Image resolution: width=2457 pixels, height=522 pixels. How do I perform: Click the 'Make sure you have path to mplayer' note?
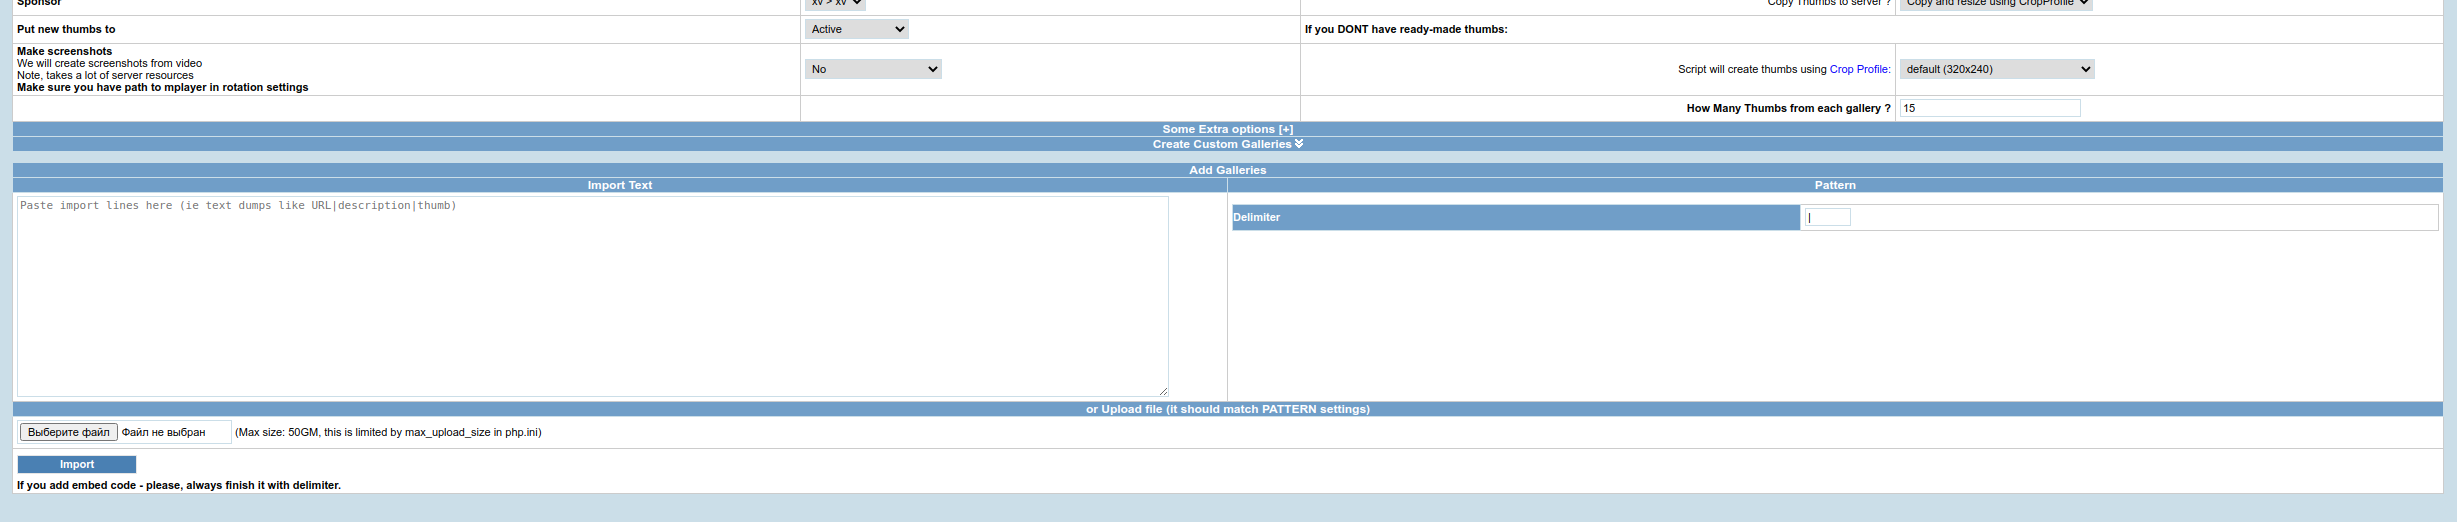pos(162,87)
